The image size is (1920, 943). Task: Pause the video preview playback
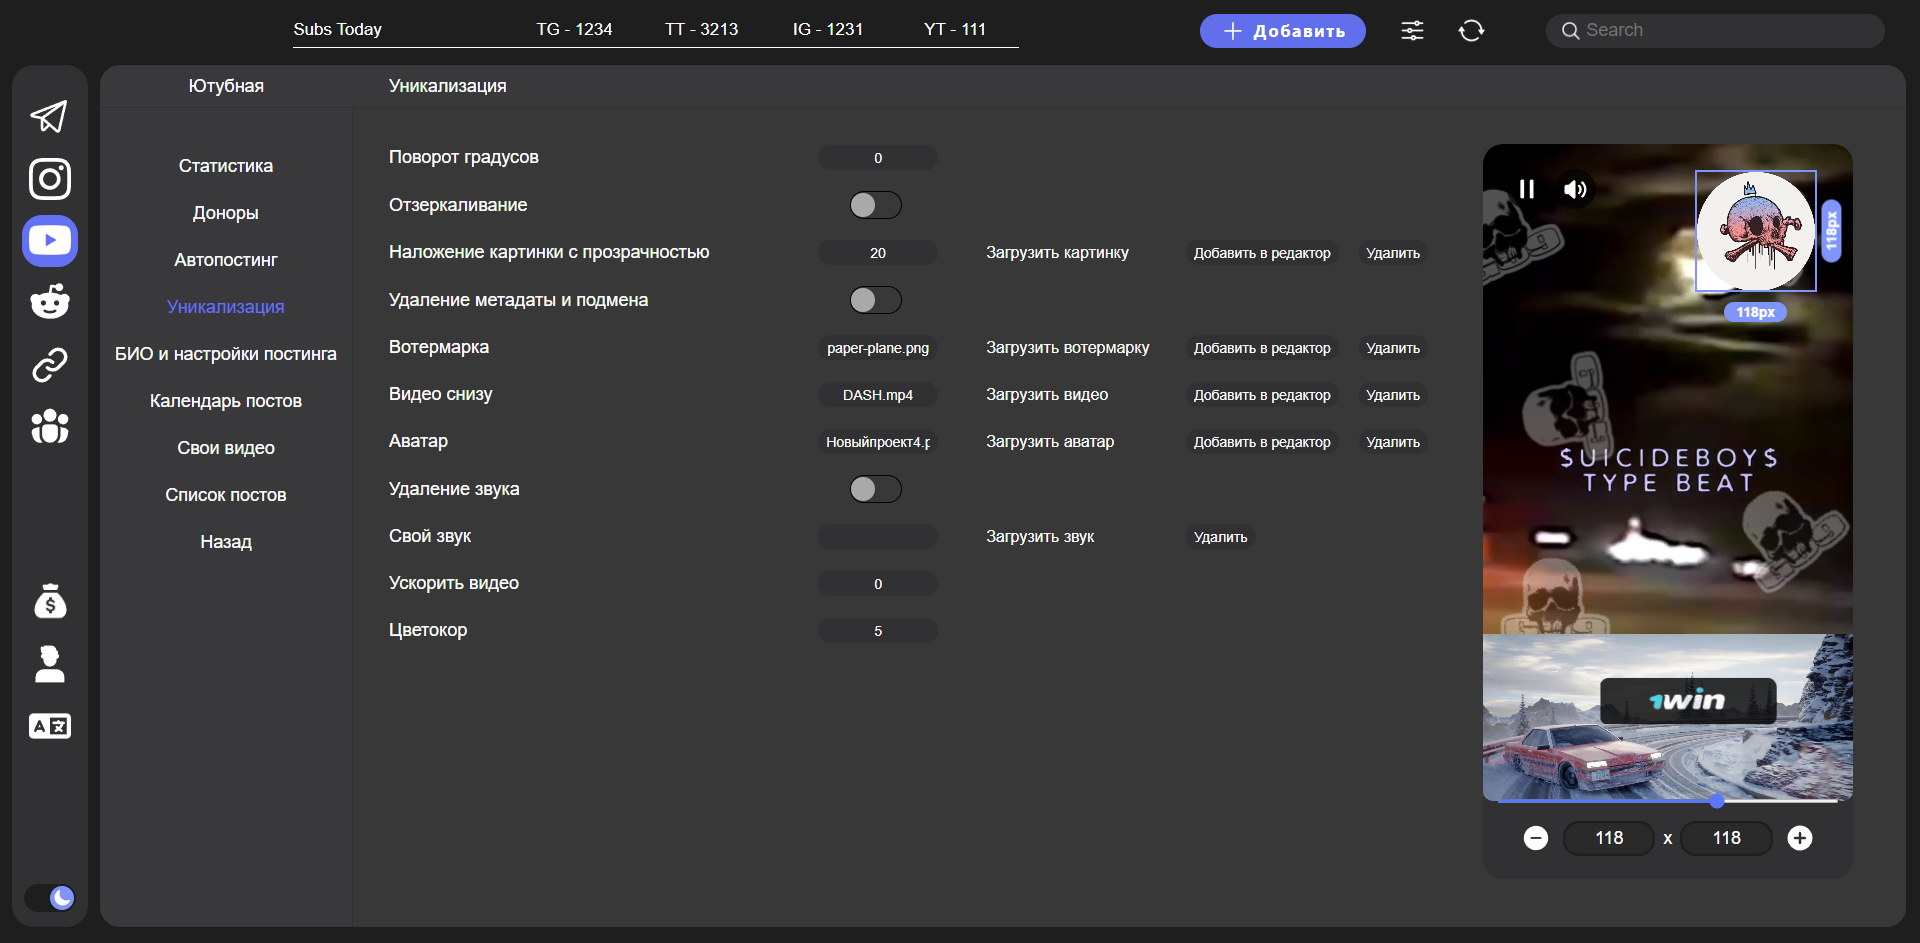coord(1526,189)
